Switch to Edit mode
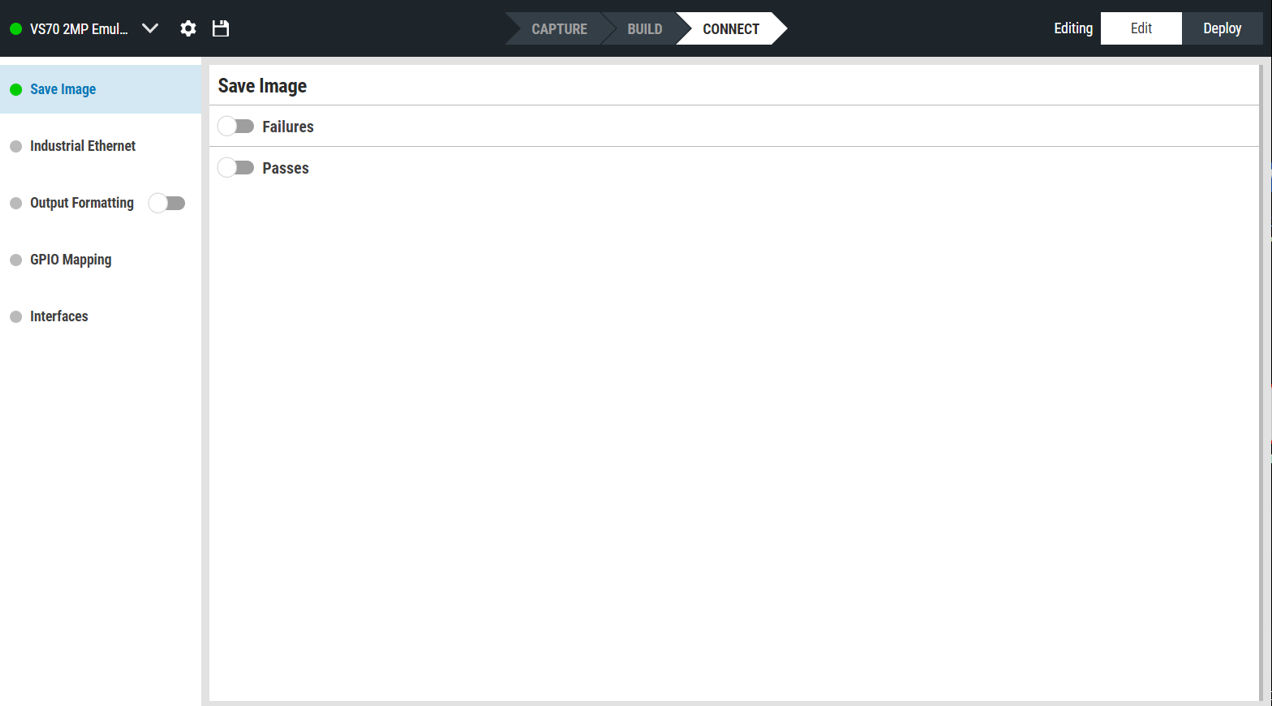 pyautogui.click(x=1141, y=28)
